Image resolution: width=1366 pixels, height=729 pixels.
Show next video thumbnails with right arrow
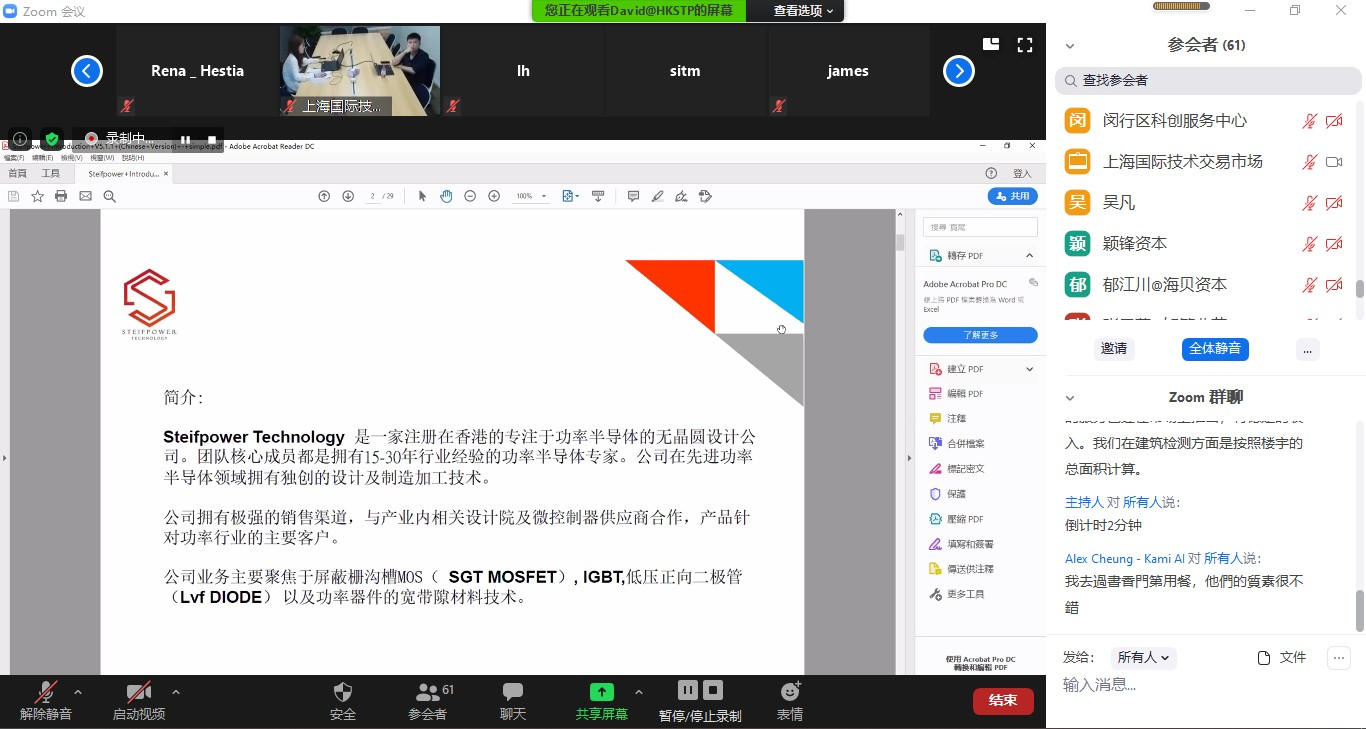(x=958, y=71)
